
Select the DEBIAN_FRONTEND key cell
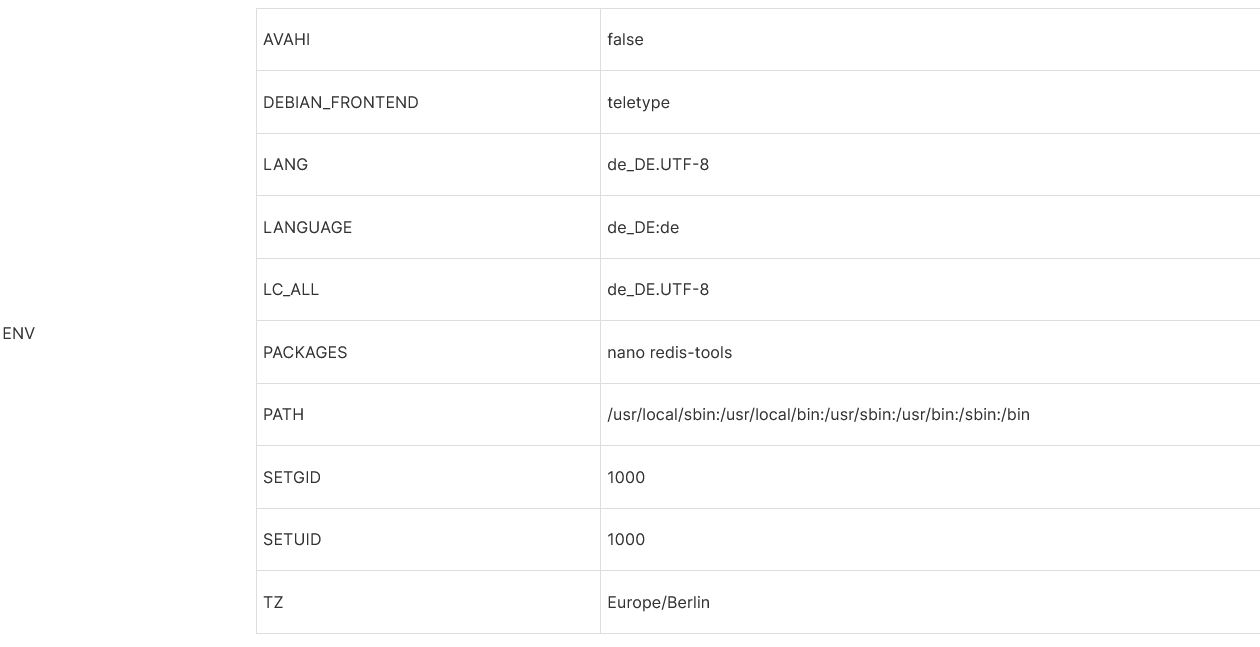pos(341,102)
